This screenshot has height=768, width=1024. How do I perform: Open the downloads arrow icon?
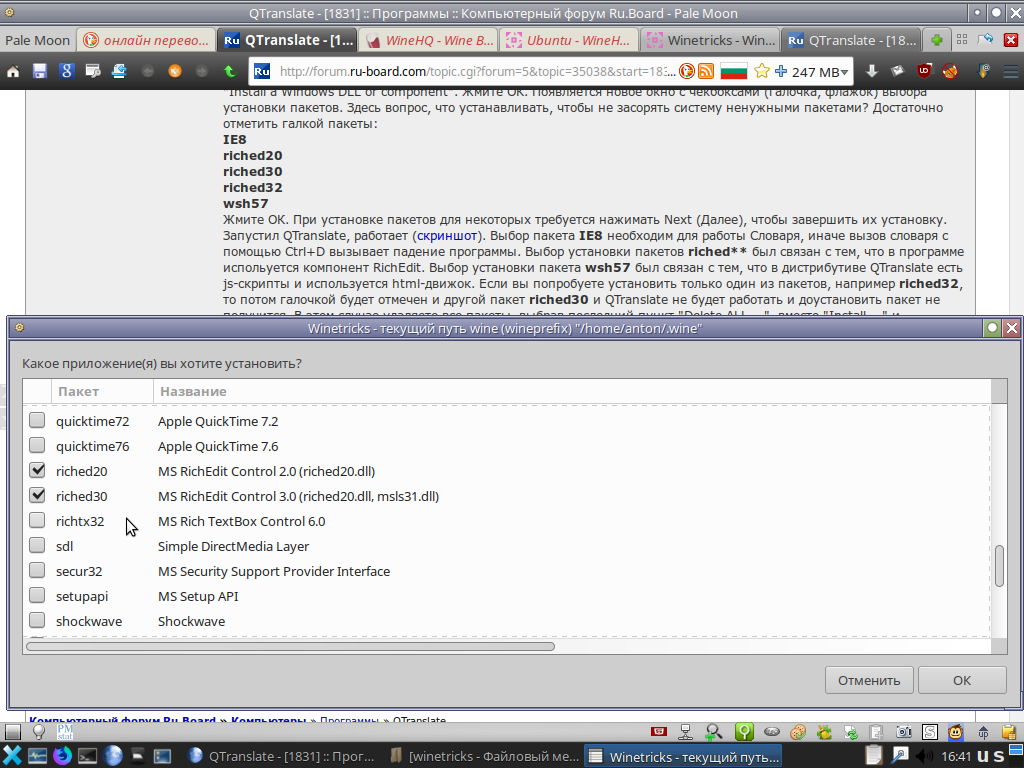[871, 71]
